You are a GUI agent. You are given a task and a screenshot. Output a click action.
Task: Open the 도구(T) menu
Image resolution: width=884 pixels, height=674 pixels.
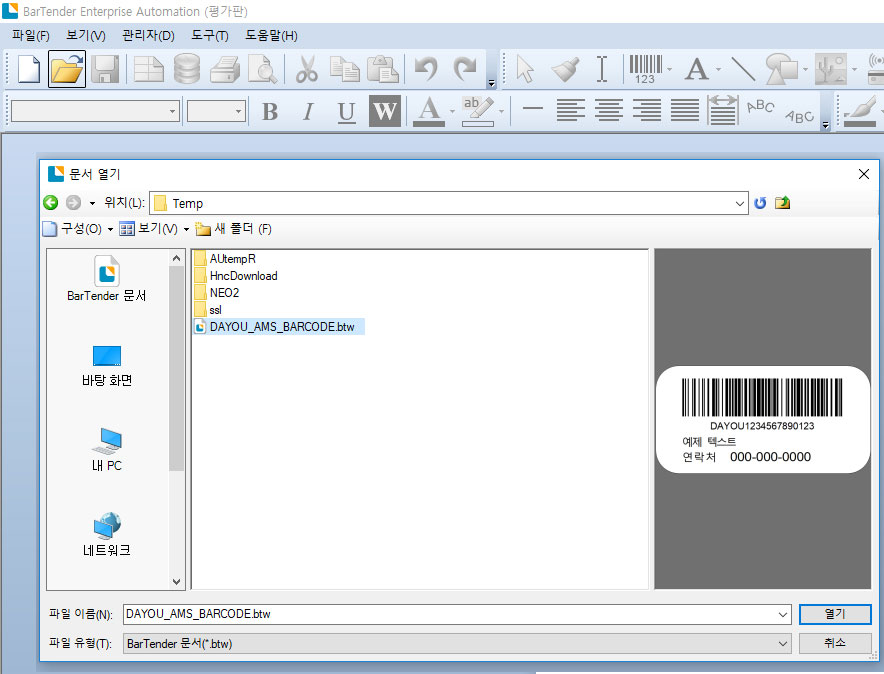coord(209,36)
